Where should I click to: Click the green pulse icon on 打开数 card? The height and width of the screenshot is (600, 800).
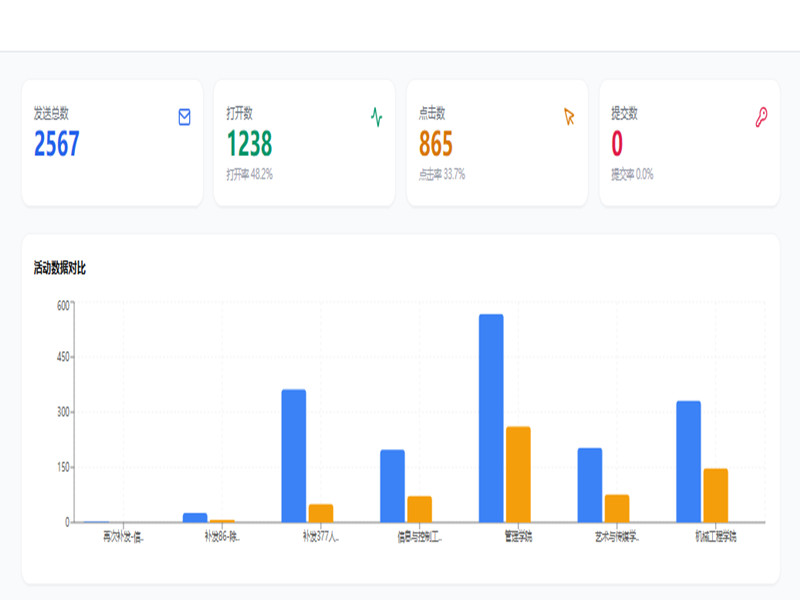[x=377, y=117]
